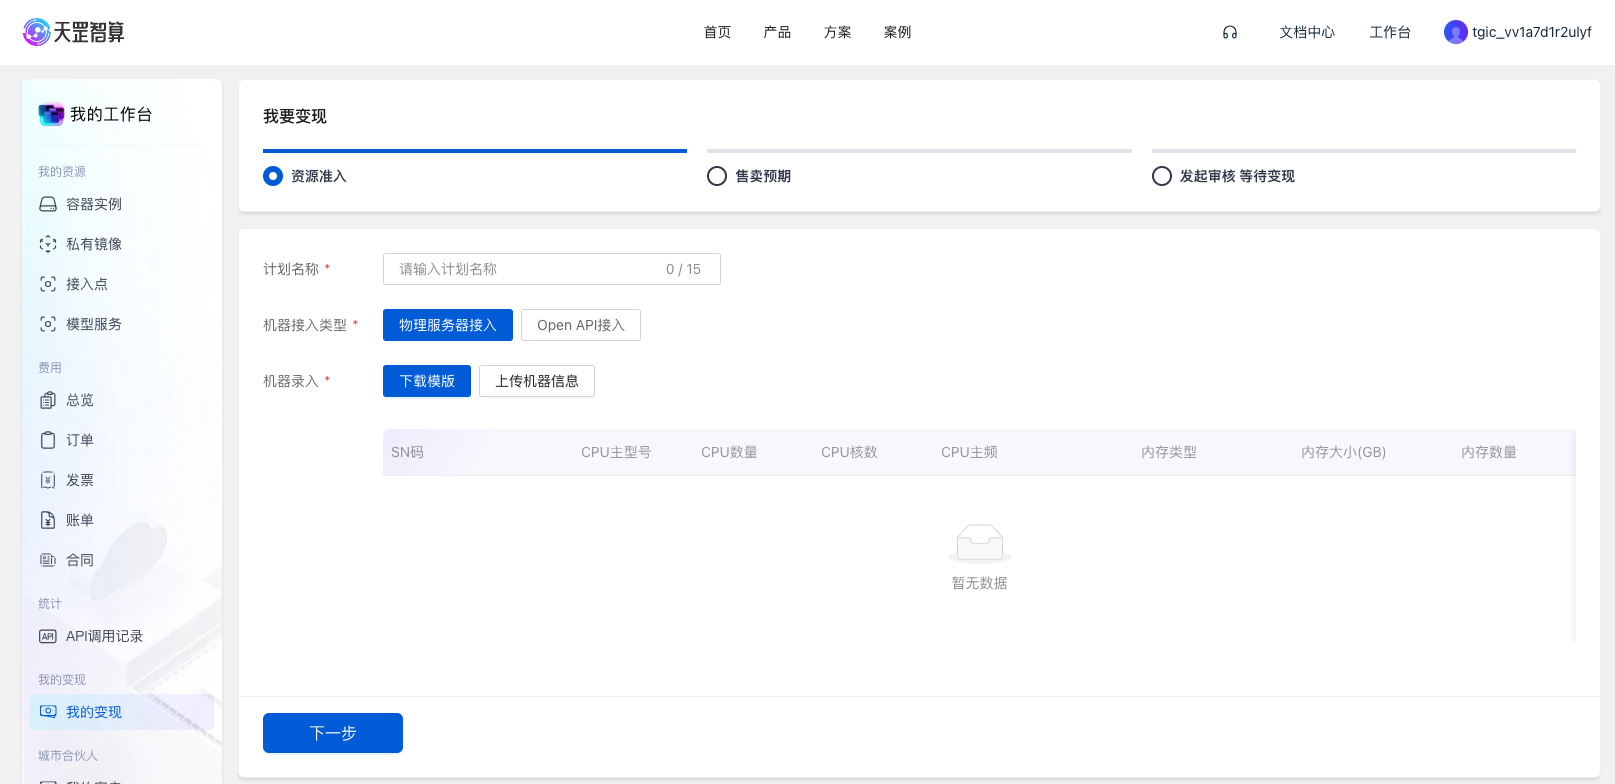
Task: Click the 下载模版 button
Action: pos(427,381)
